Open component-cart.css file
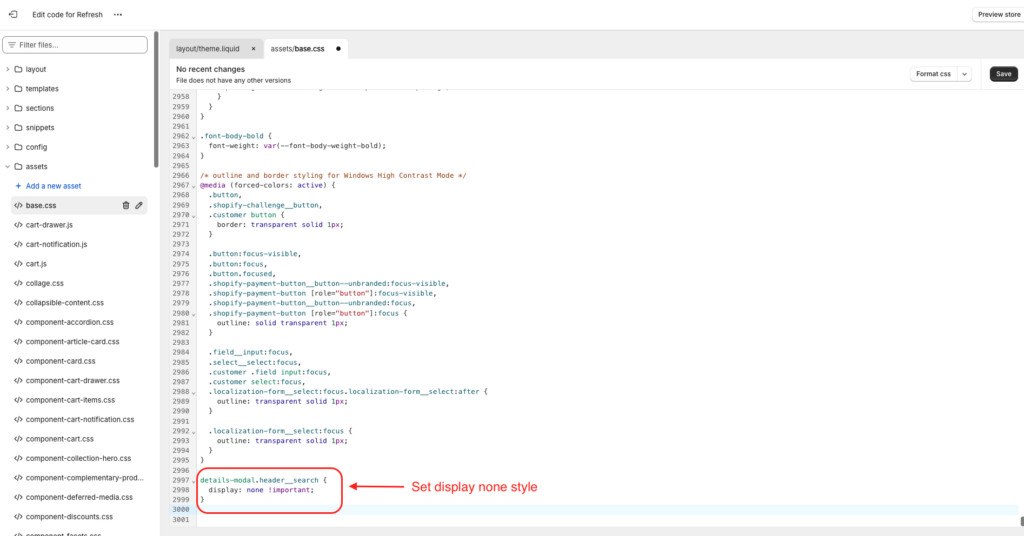Image resolution: width=1024 pixels, height=536 pixels. [59, 439]
